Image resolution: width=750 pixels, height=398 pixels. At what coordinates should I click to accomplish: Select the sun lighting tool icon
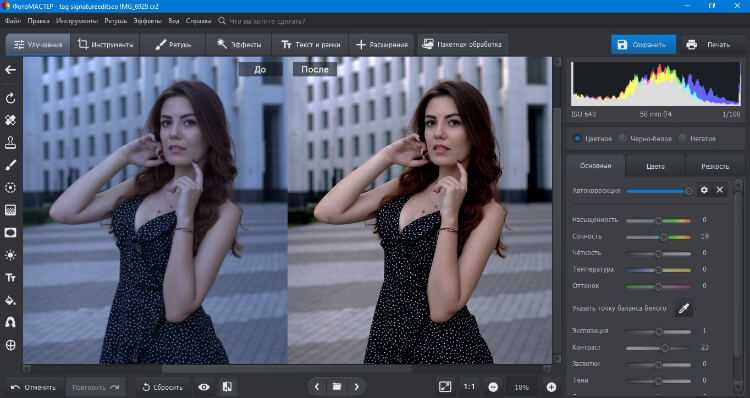[x=11, y=255]
